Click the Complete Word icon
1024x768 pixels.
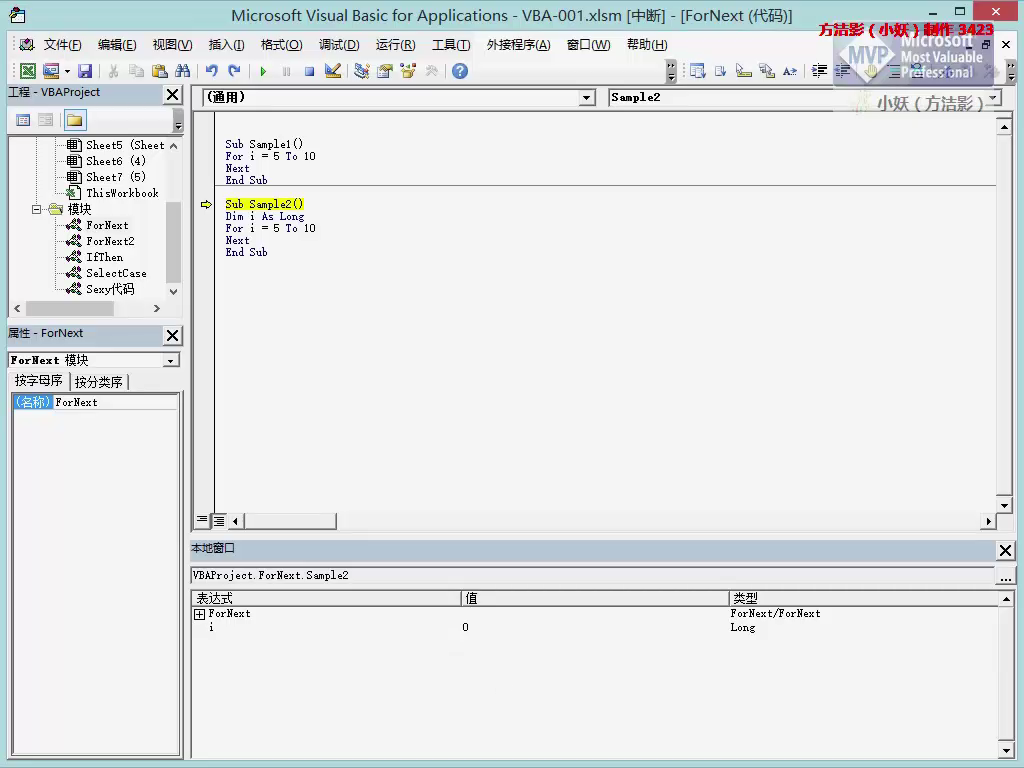point(790,71)
